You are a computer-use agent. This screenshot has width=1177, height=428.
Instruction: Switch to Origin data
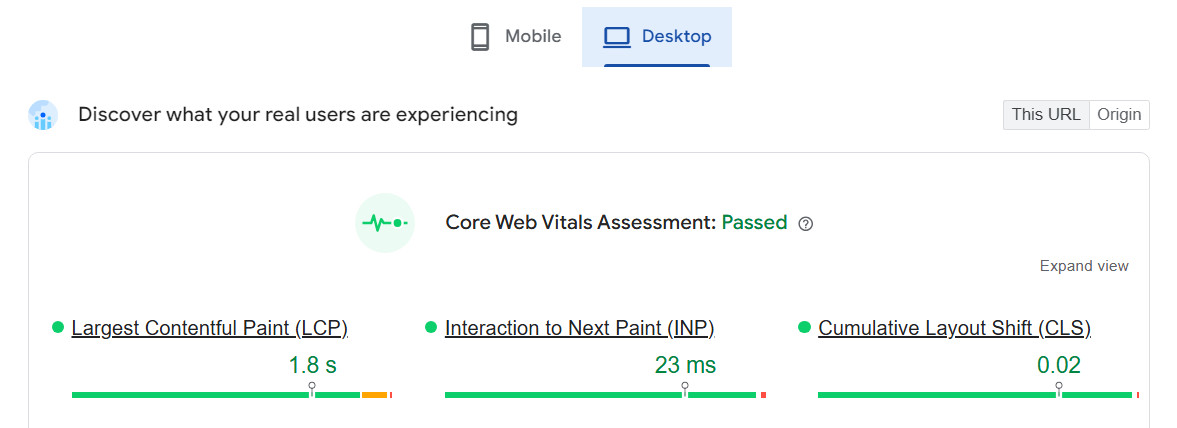pos(1119,115)
